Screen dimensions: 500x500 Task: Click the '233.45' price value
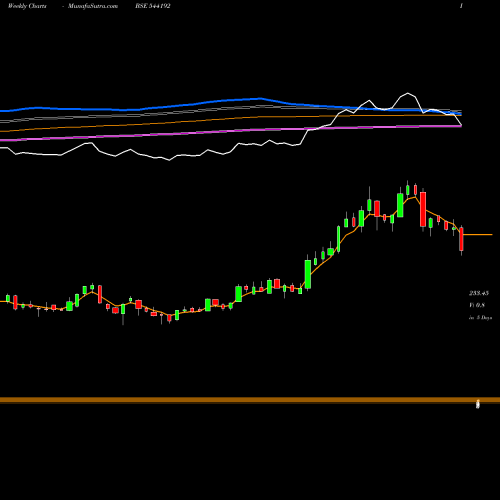479,293
